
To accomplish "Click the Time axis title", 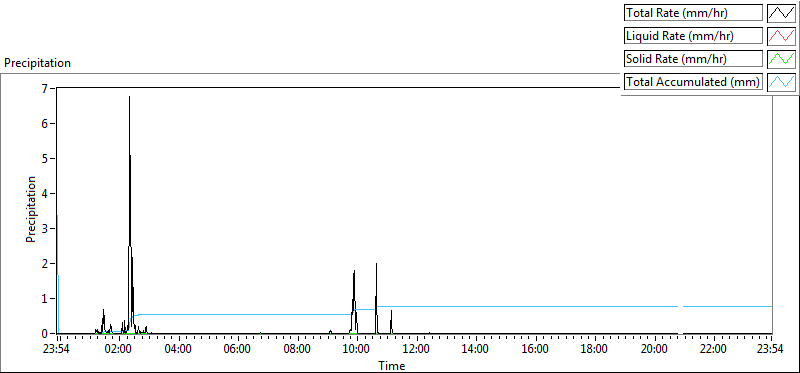I will (x=392, y=365).
